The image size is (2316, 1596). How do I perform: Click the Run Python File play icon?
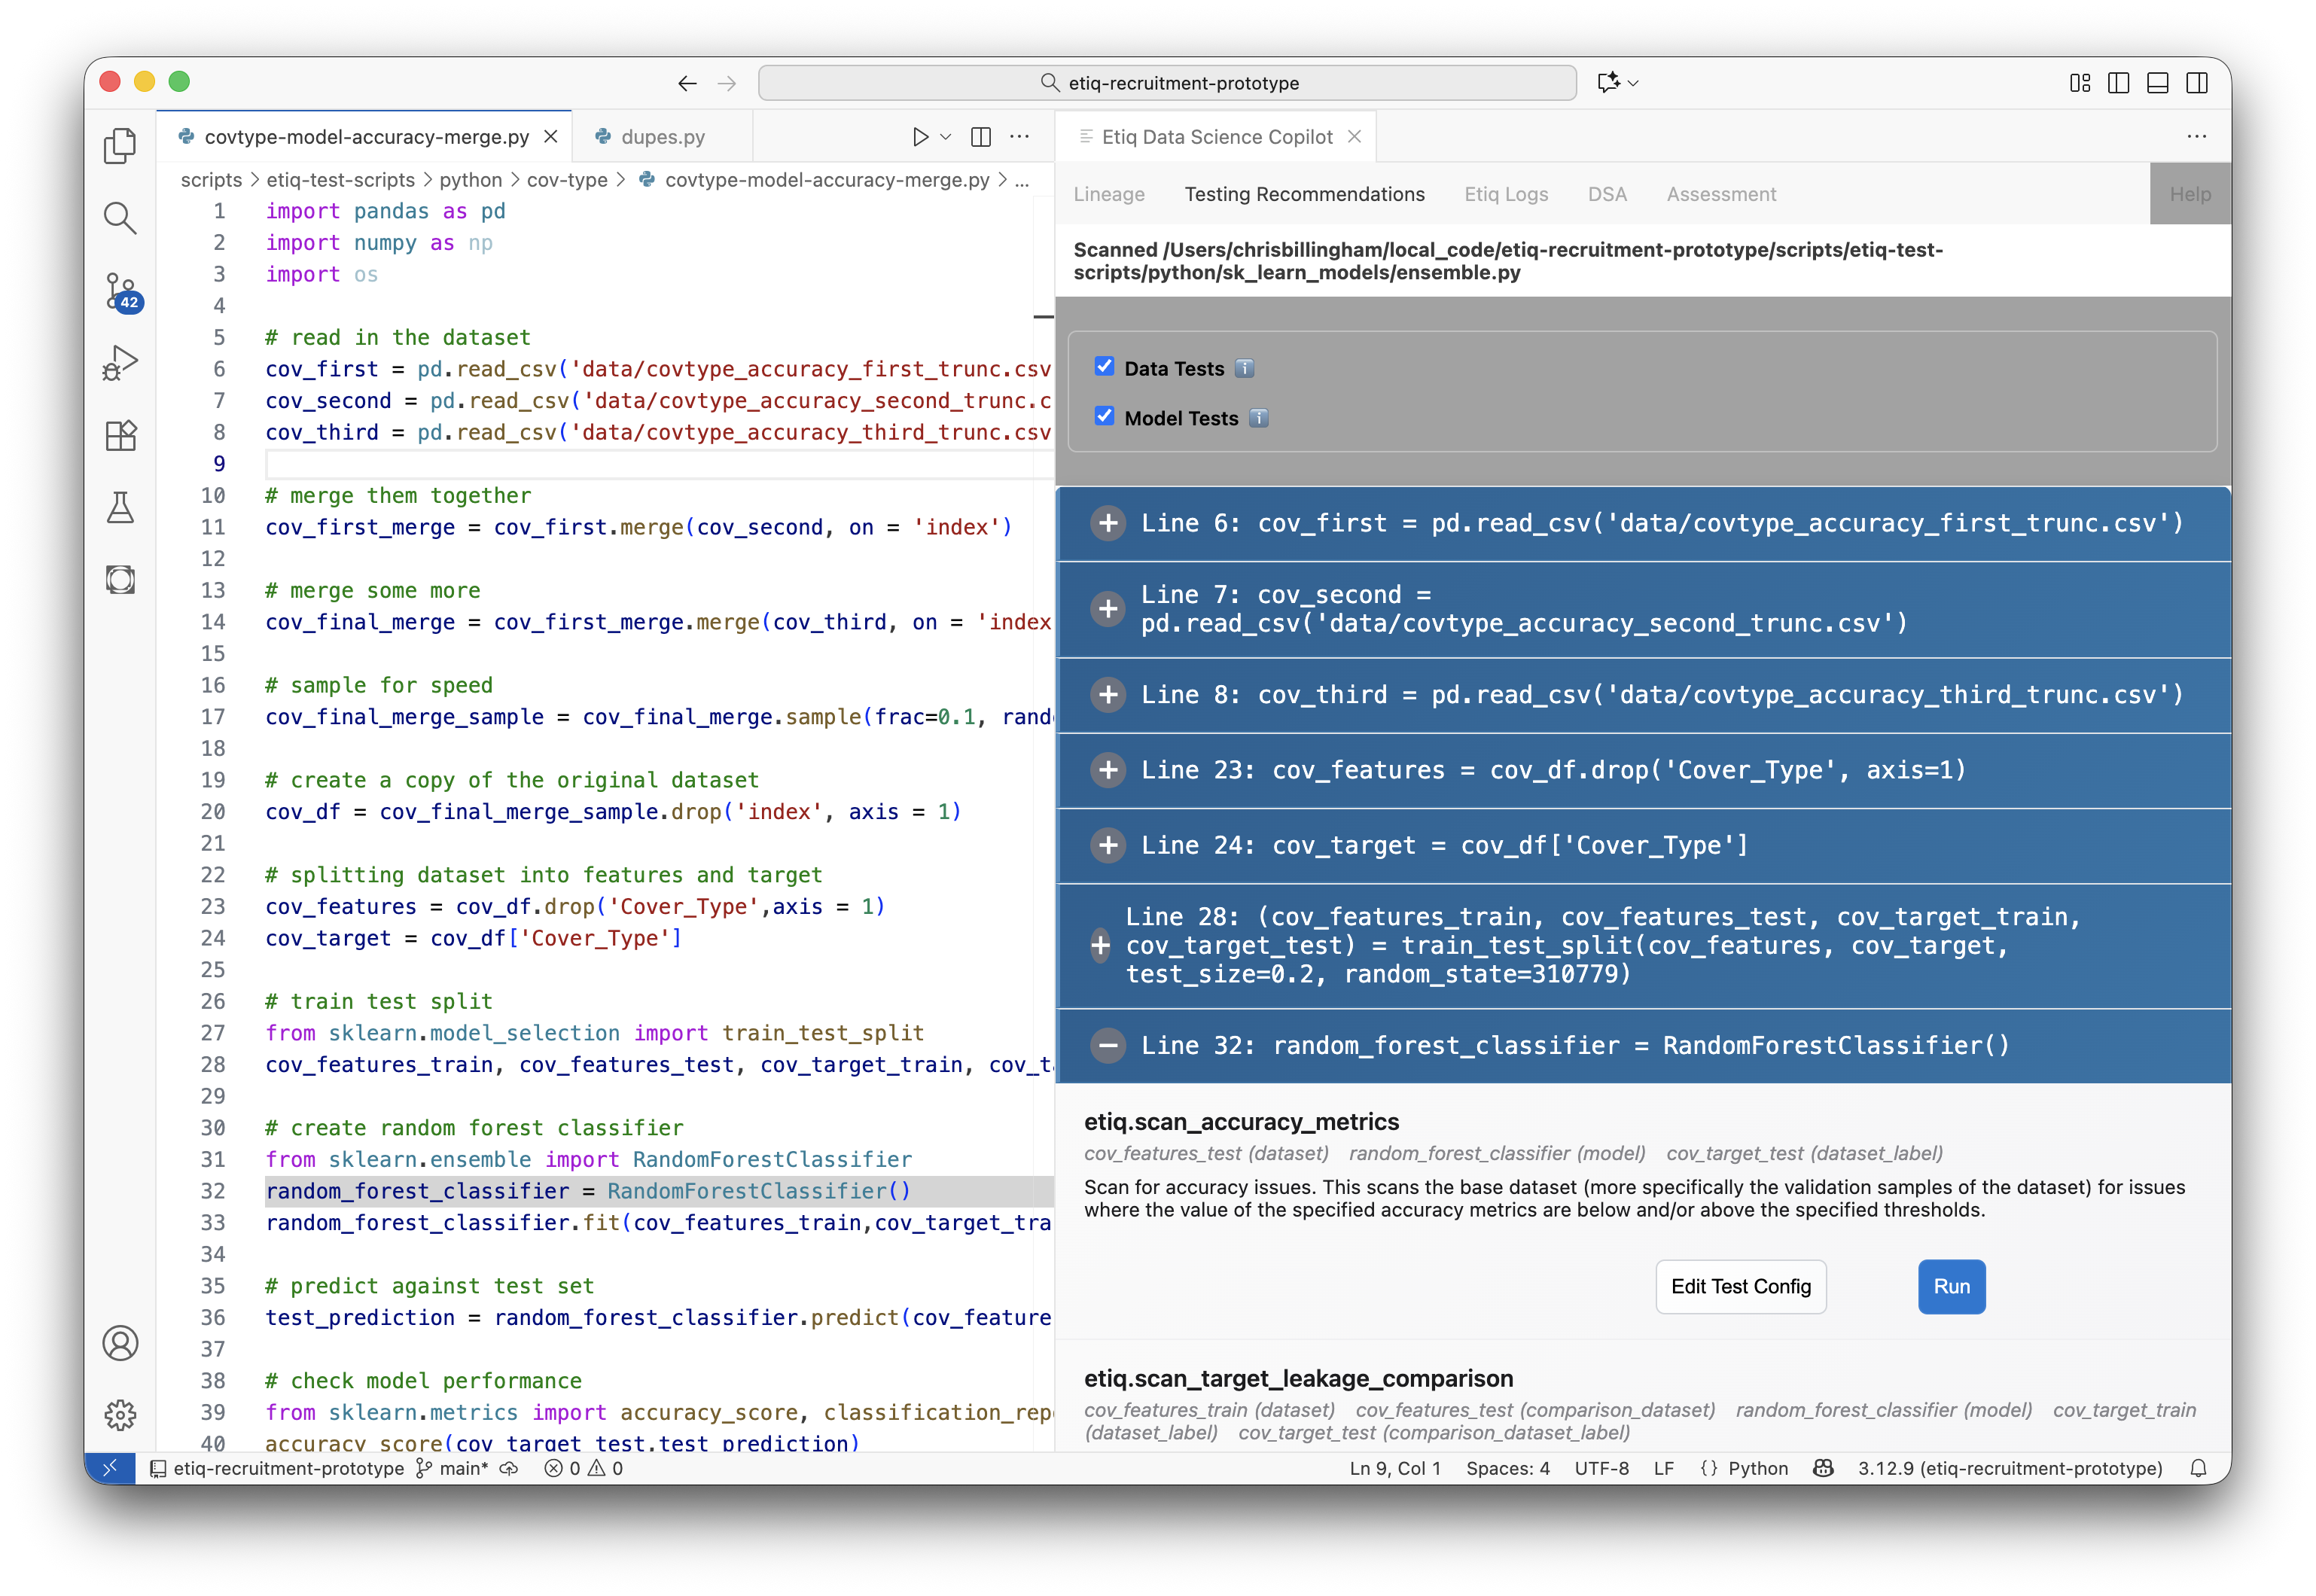pyautogui.click(x=920, y=137)
